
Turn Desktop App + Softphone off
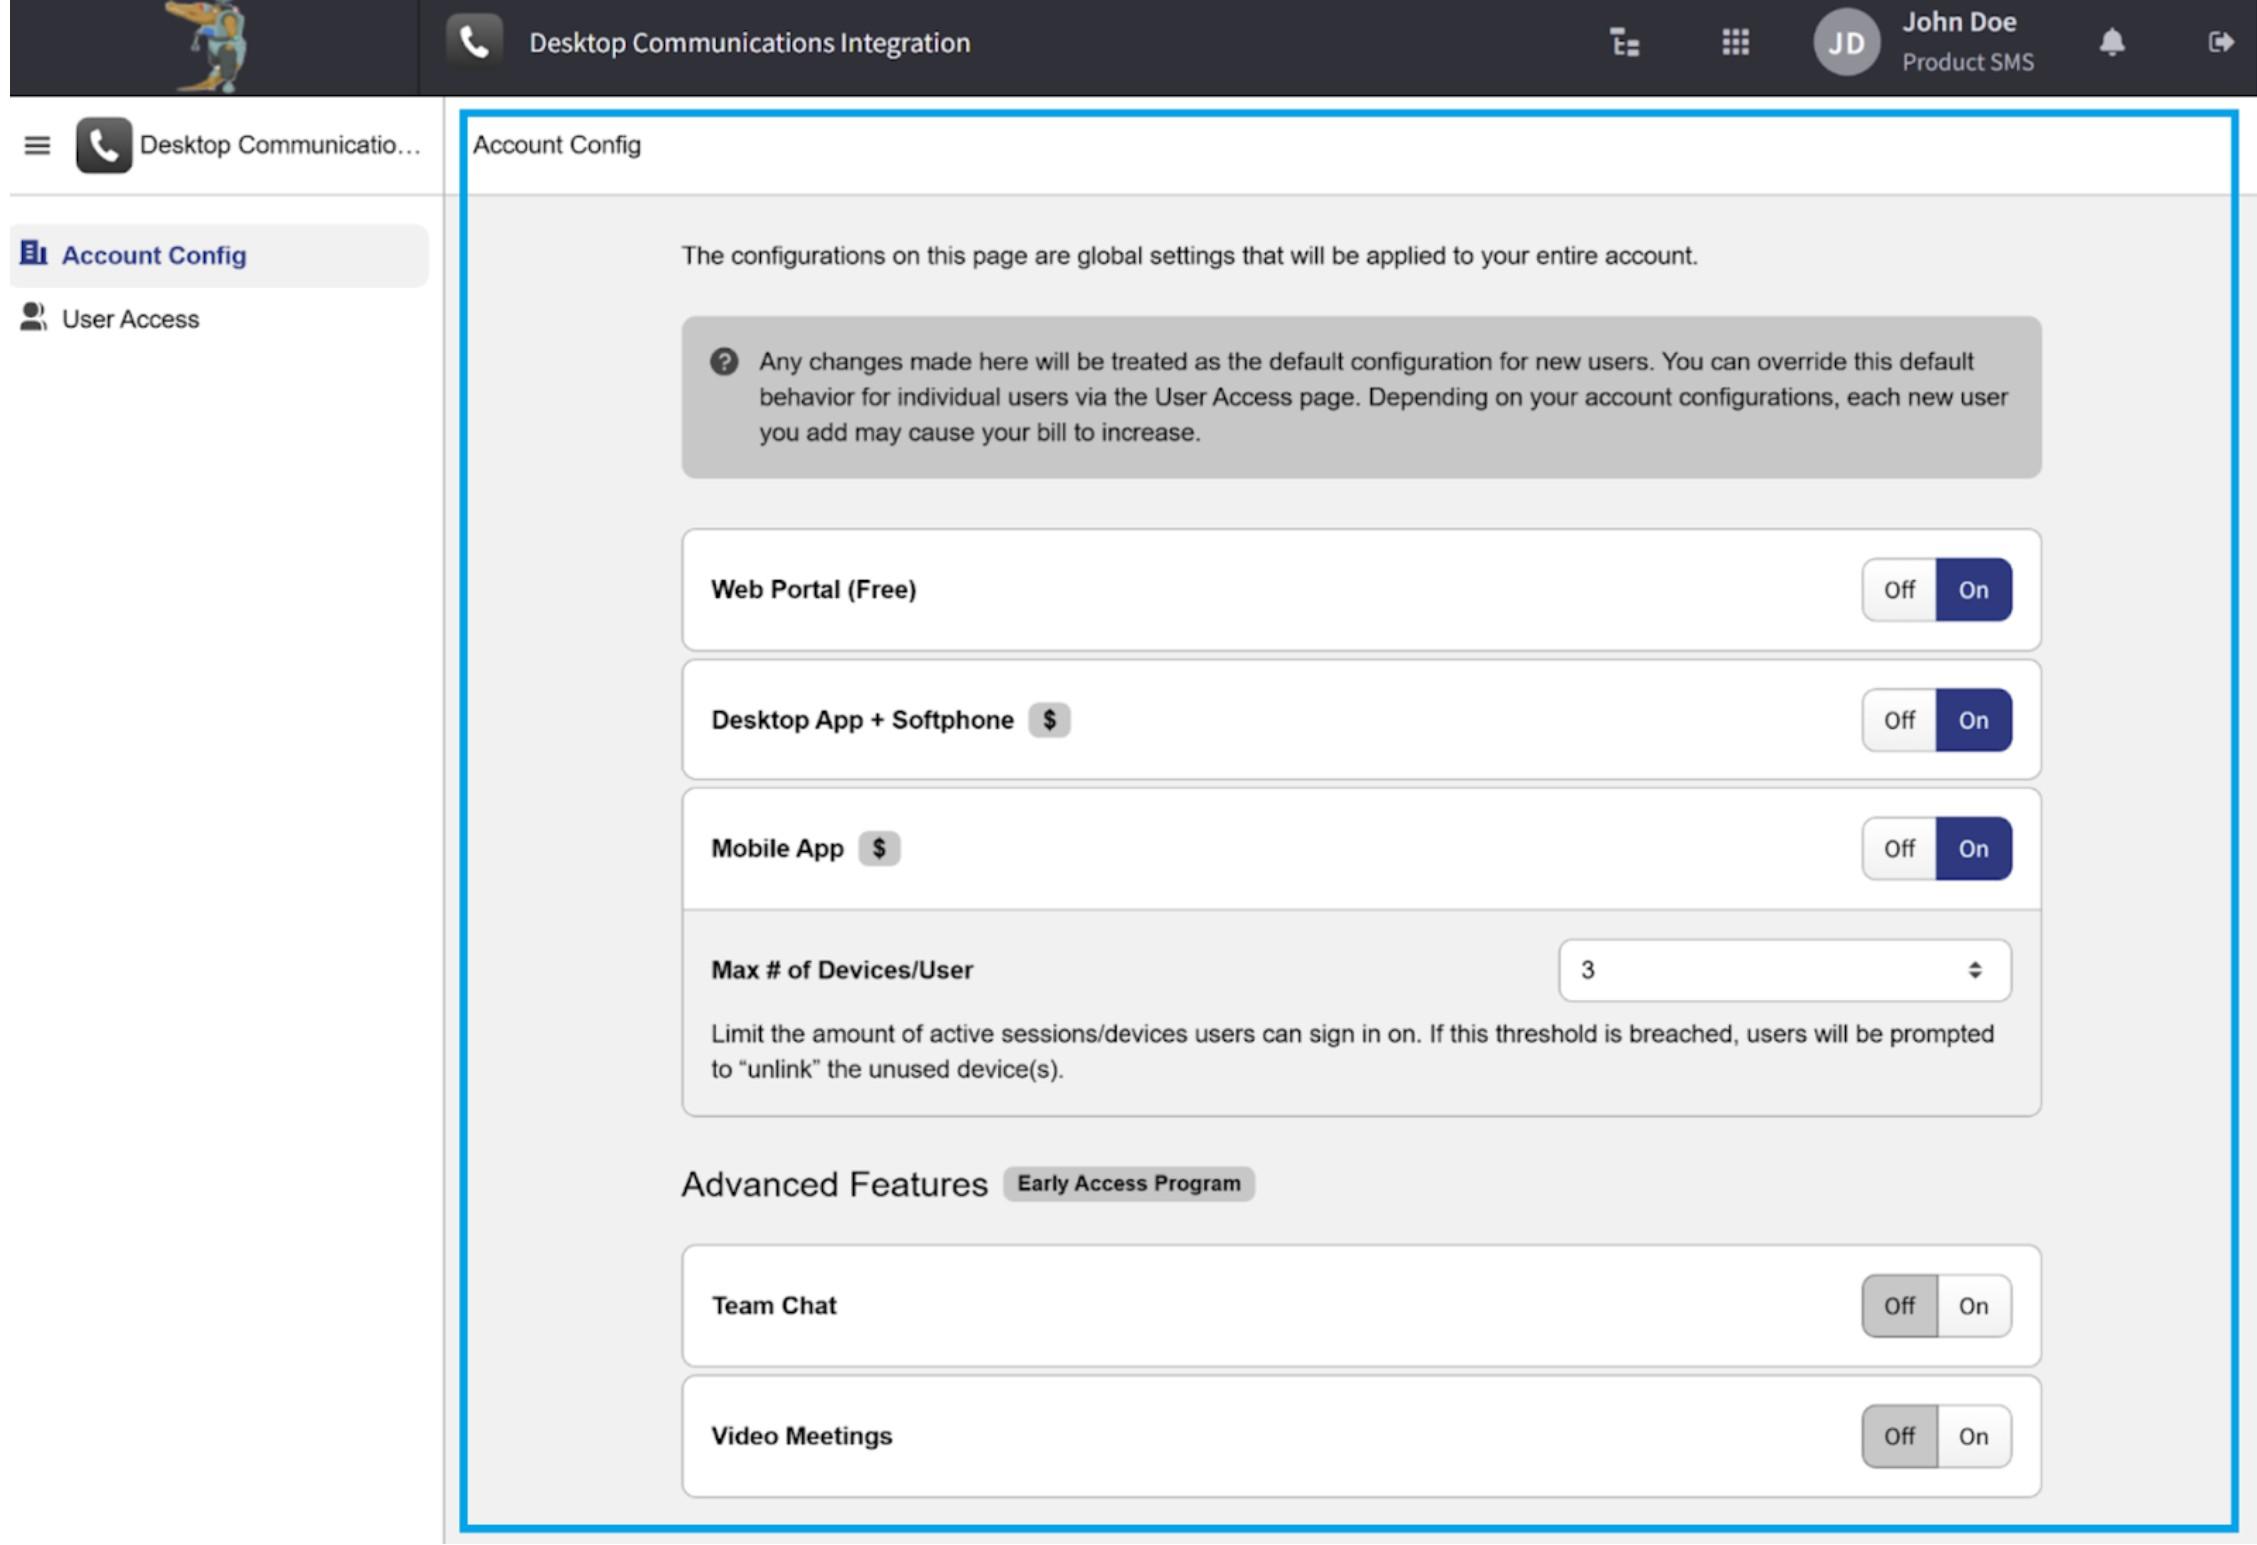(1898, 720)
